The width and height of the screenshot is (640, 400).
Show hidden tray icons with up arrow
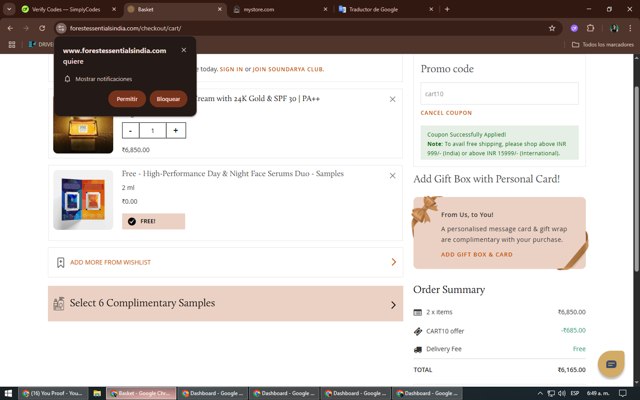(x=540, y=393)
